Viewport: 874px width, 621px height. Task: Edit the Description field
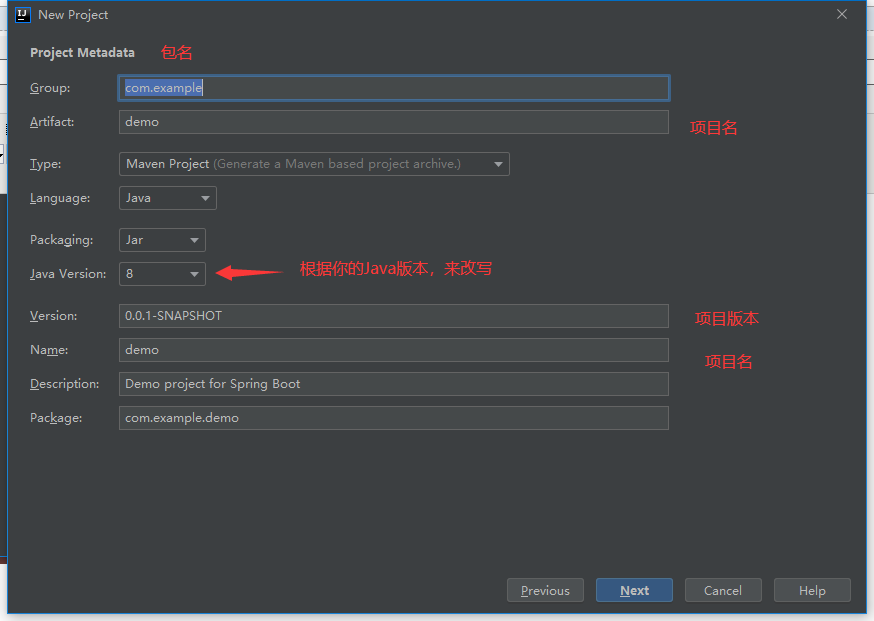pos(394,384)
